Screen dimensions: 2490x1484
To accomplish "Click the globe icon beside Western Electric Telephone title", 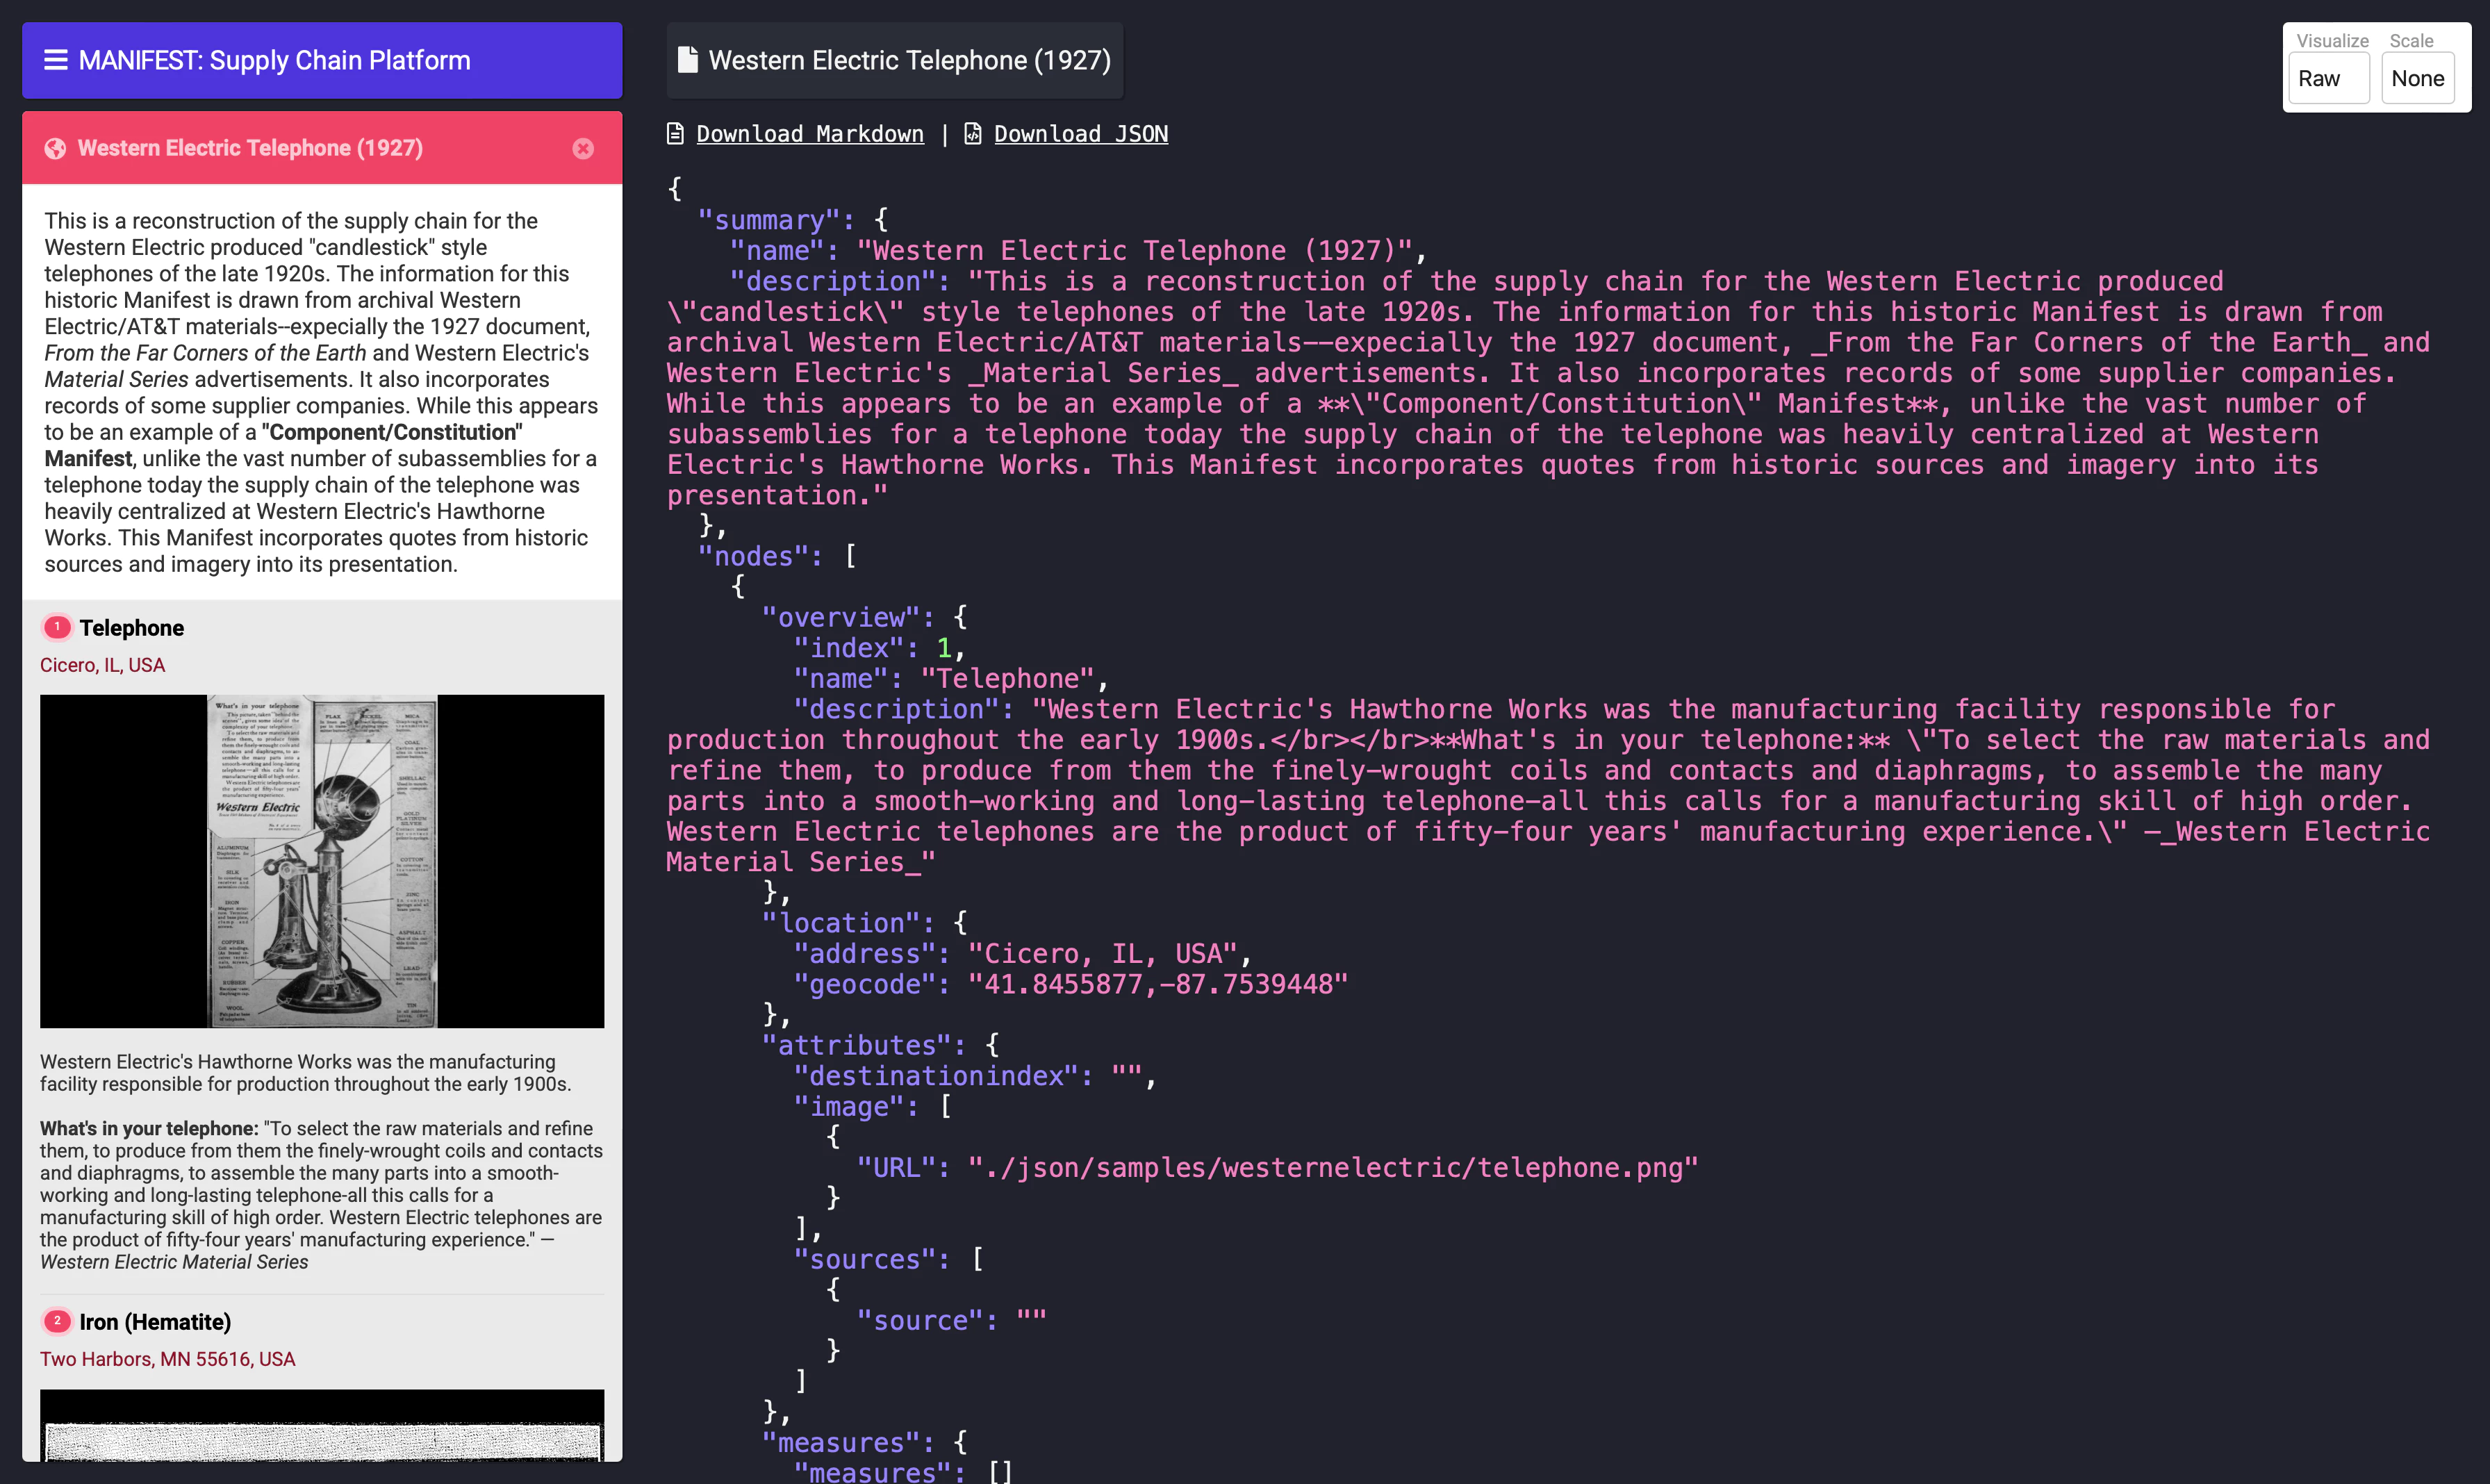I will click(56, 149).
